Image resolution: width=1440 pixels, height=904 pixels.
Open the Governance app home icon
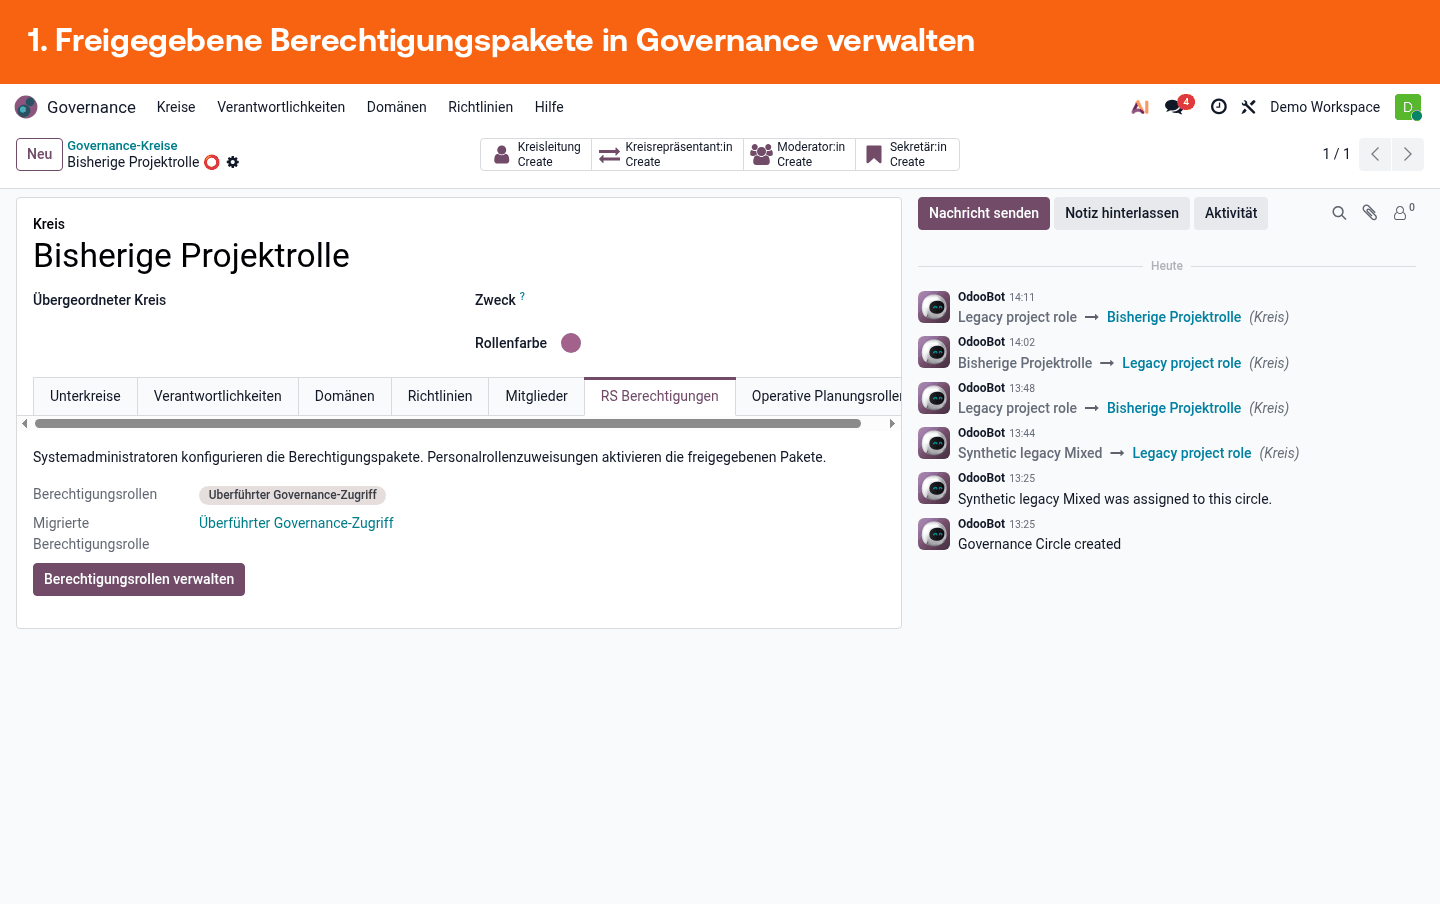pyautogui.click(x=26, y=107)
